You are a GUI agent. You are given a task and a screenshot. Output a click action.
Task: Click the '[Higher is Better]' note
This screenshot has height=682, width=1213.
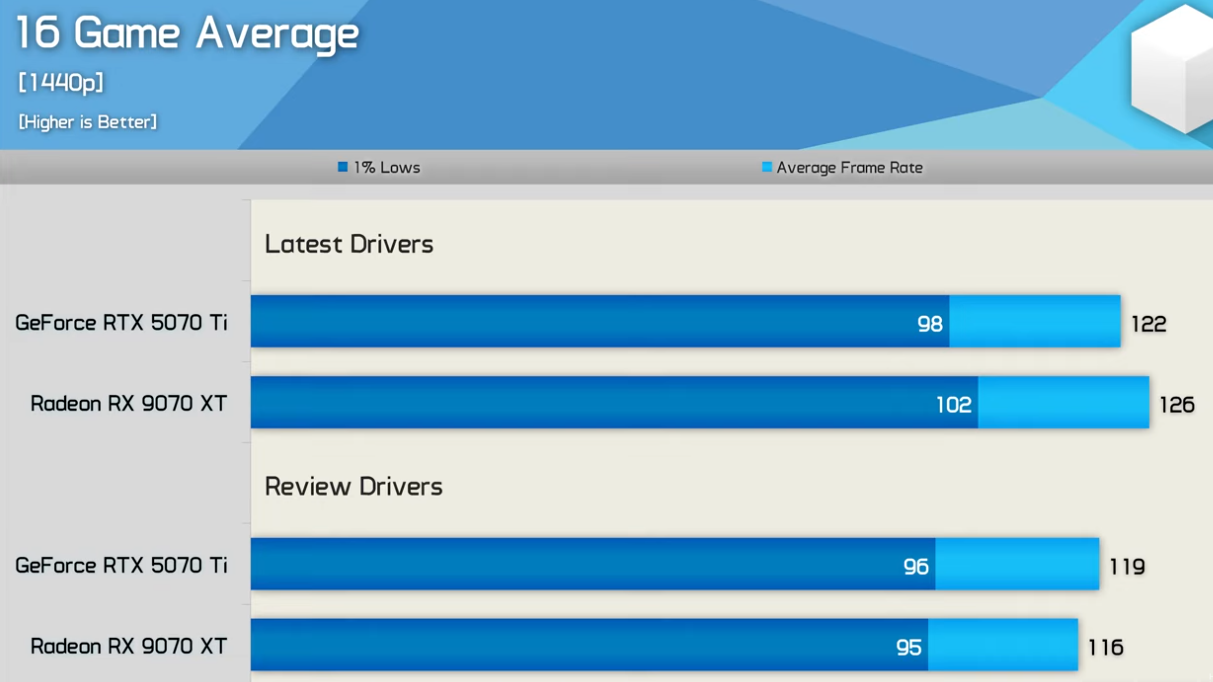pos(88,122)
